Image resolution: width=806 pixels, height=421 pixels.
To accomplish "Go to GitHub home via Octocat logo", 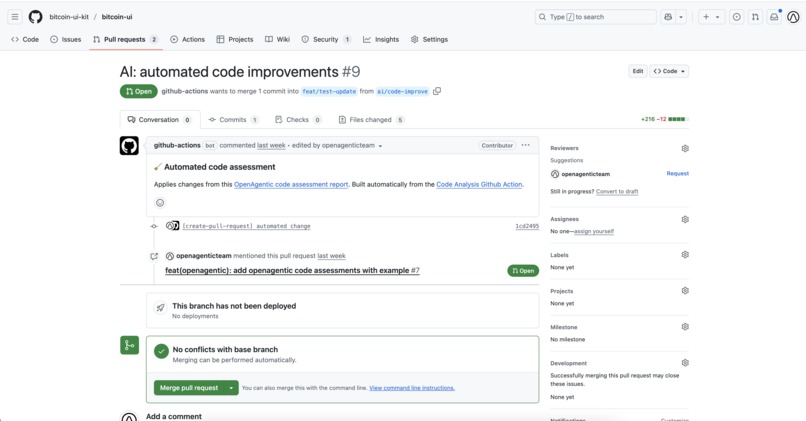I will [x=35, y=17].
